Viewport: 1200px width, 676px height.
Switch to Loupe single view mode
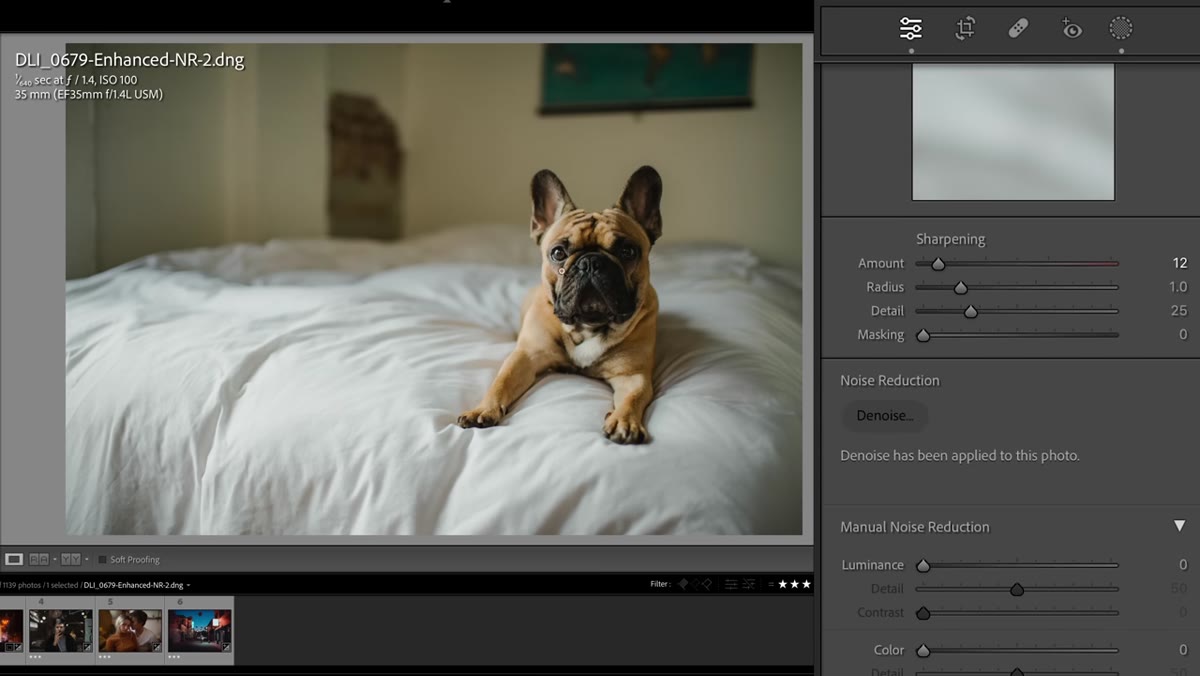(14, 559)
